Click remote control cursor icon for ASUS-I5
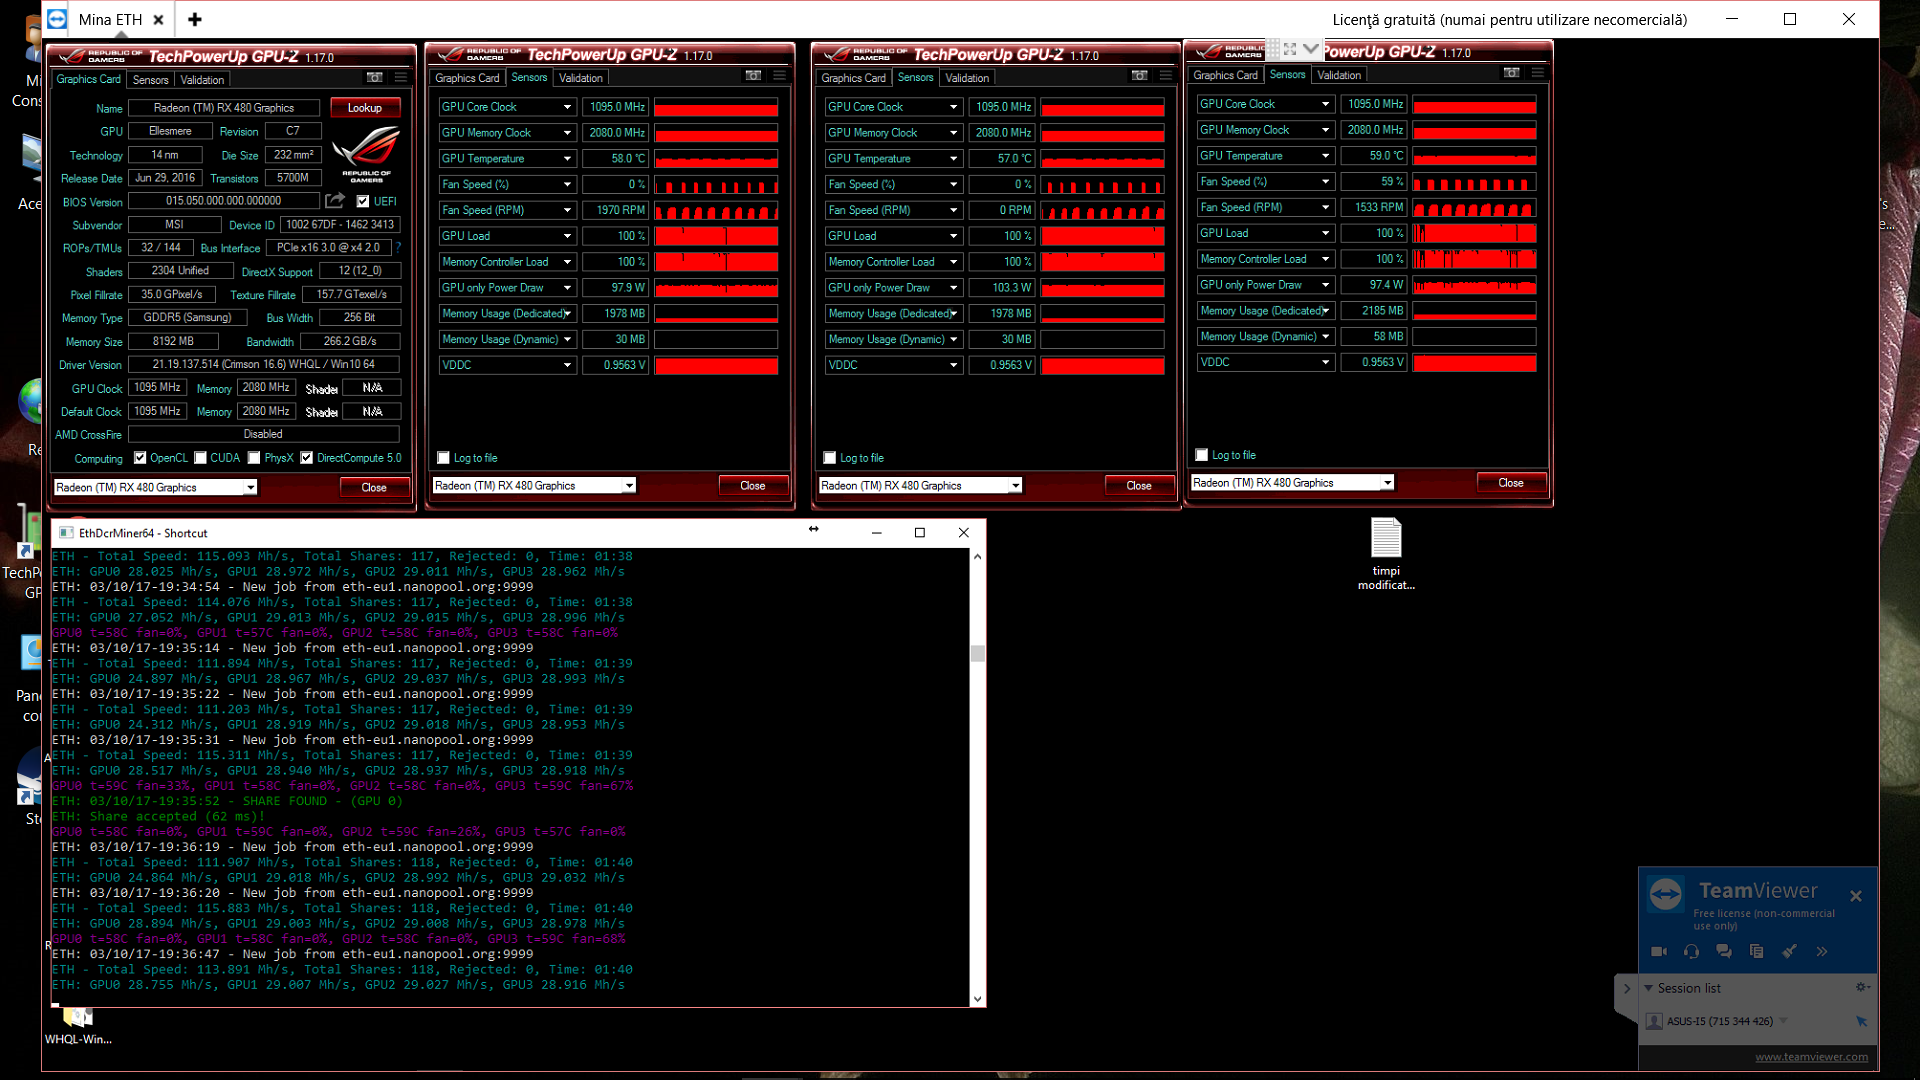 tap(1861, 1021)
